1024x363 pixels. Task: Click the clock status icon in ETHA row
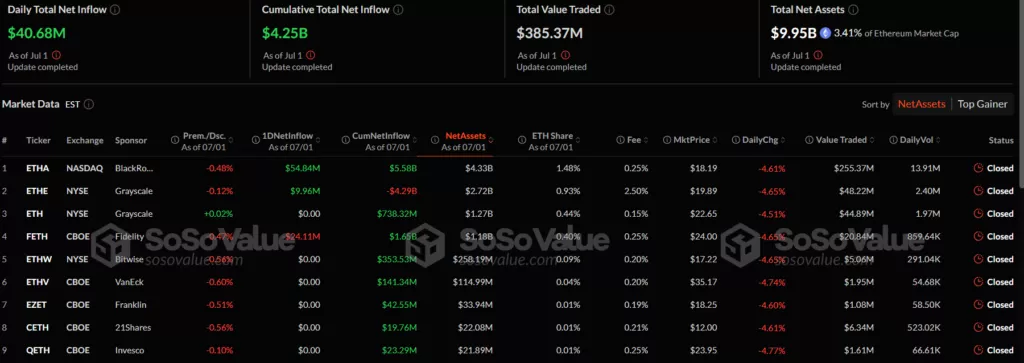[x=978, y=168]
